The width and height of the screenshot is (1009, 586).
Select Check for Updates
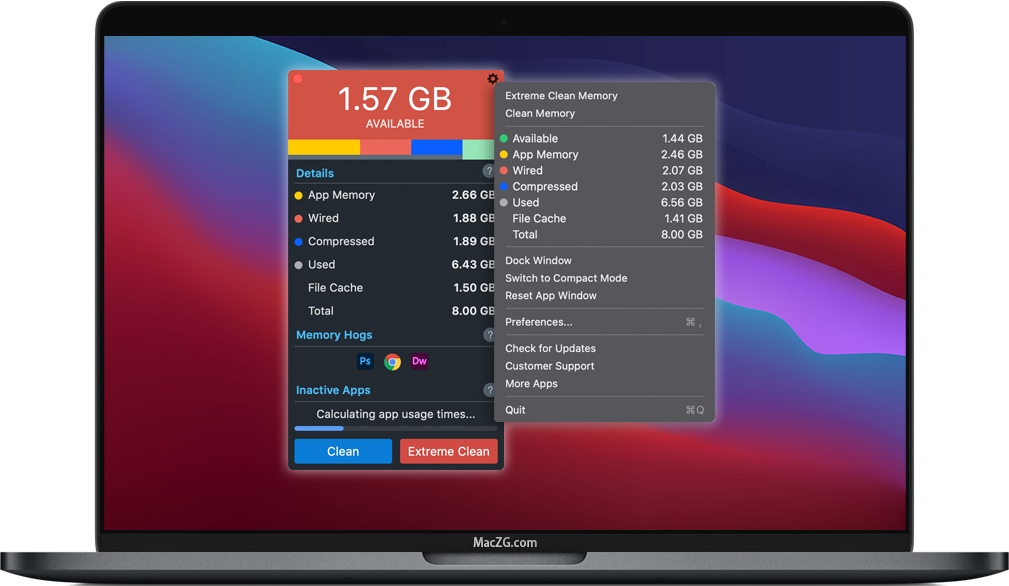tap(550, 348)
